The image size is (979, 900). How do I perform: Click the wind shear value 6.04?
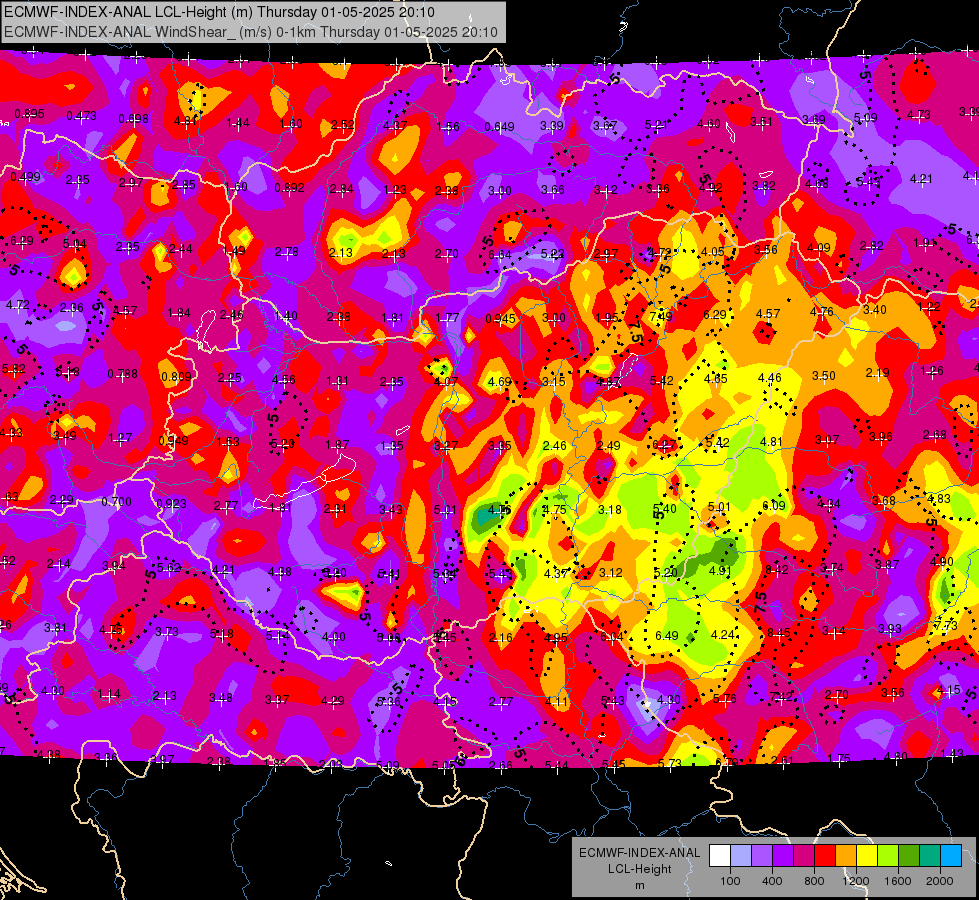point(611,636)
